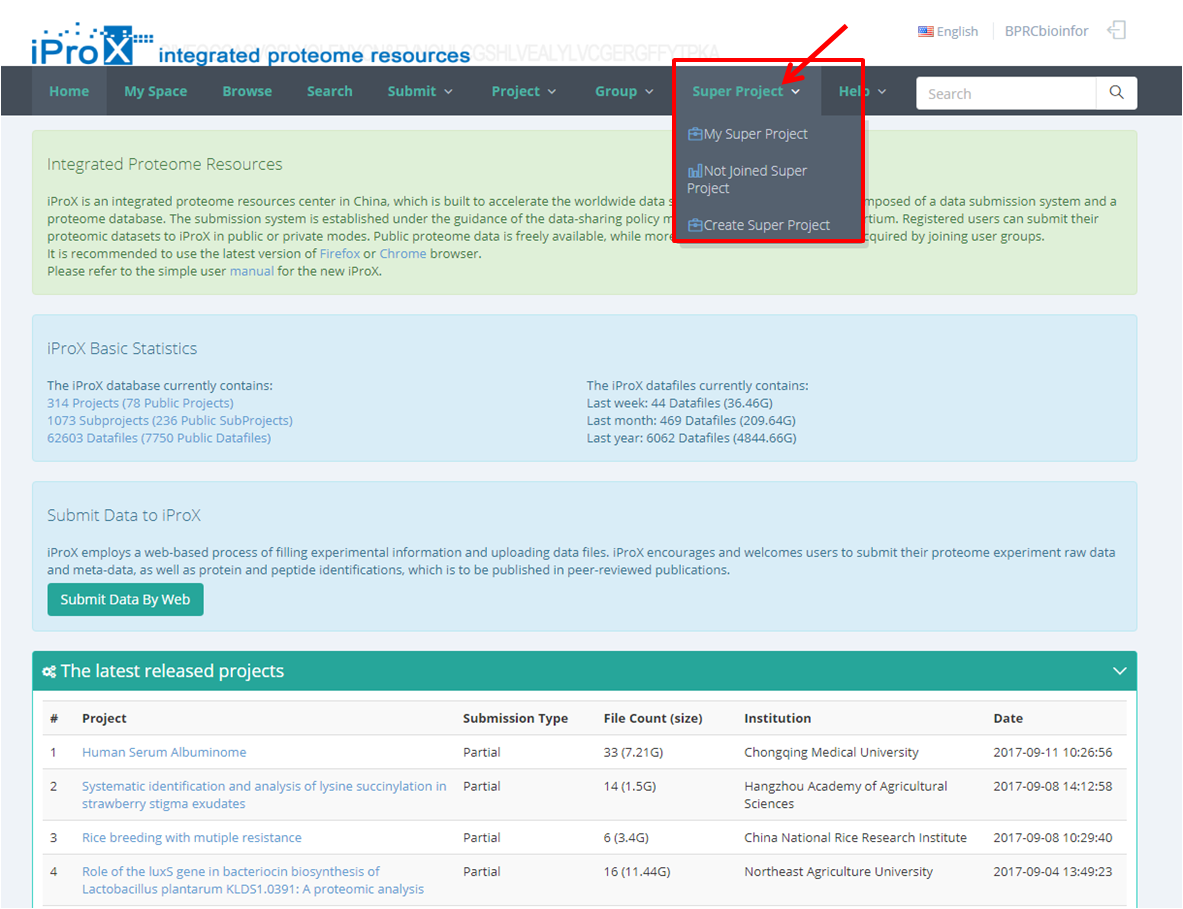Switch language via English link
This screenshot has height=909, width=1183.
[957, 31]
